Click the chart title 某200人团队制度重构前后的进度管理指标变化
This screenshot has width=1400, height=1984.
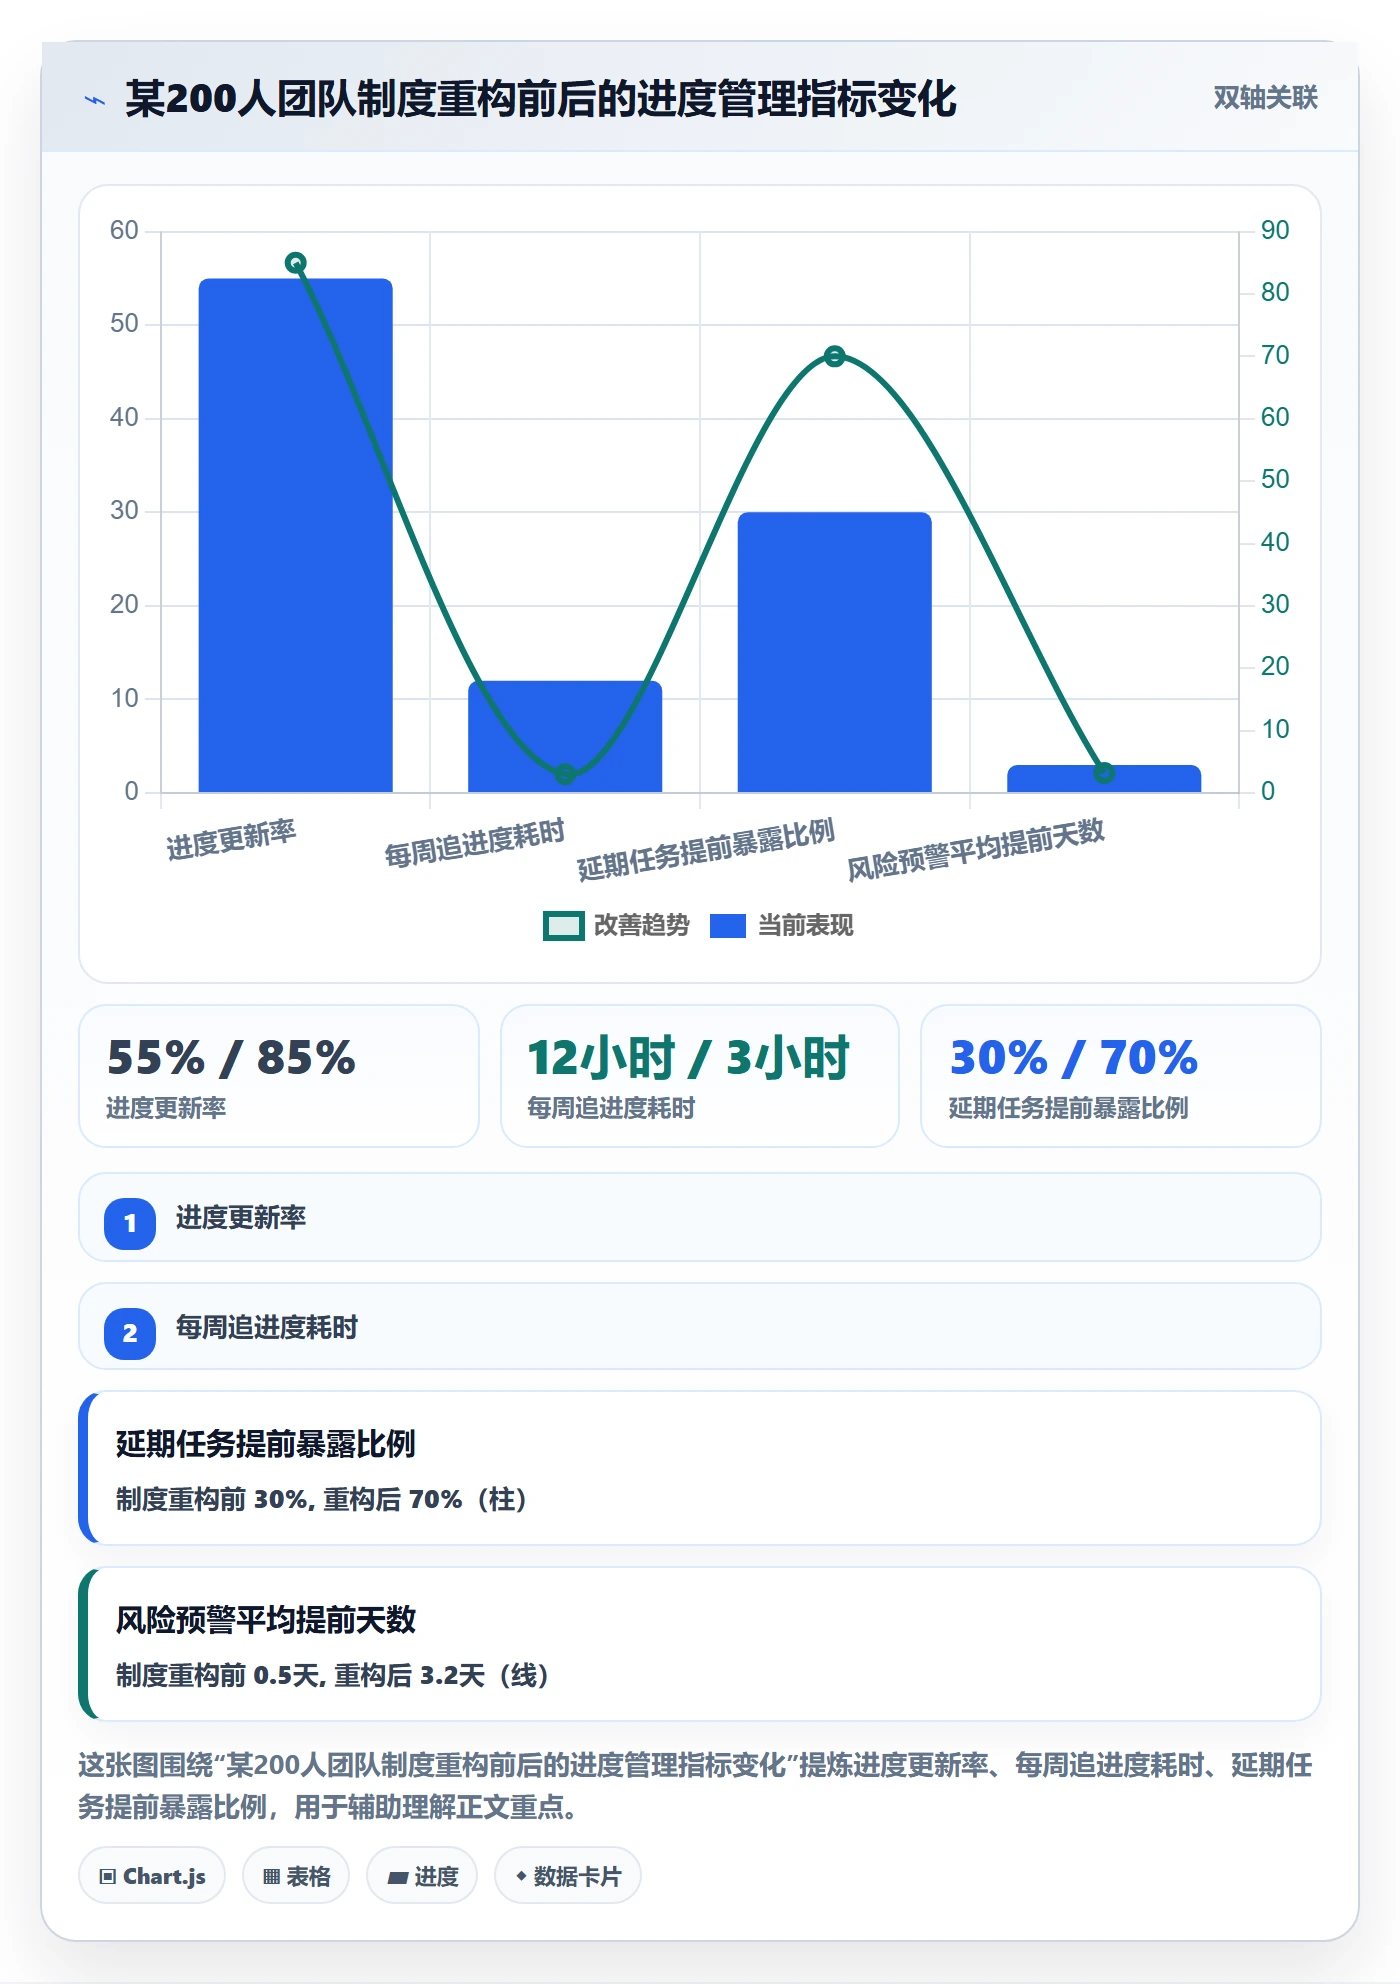point(541,99)
